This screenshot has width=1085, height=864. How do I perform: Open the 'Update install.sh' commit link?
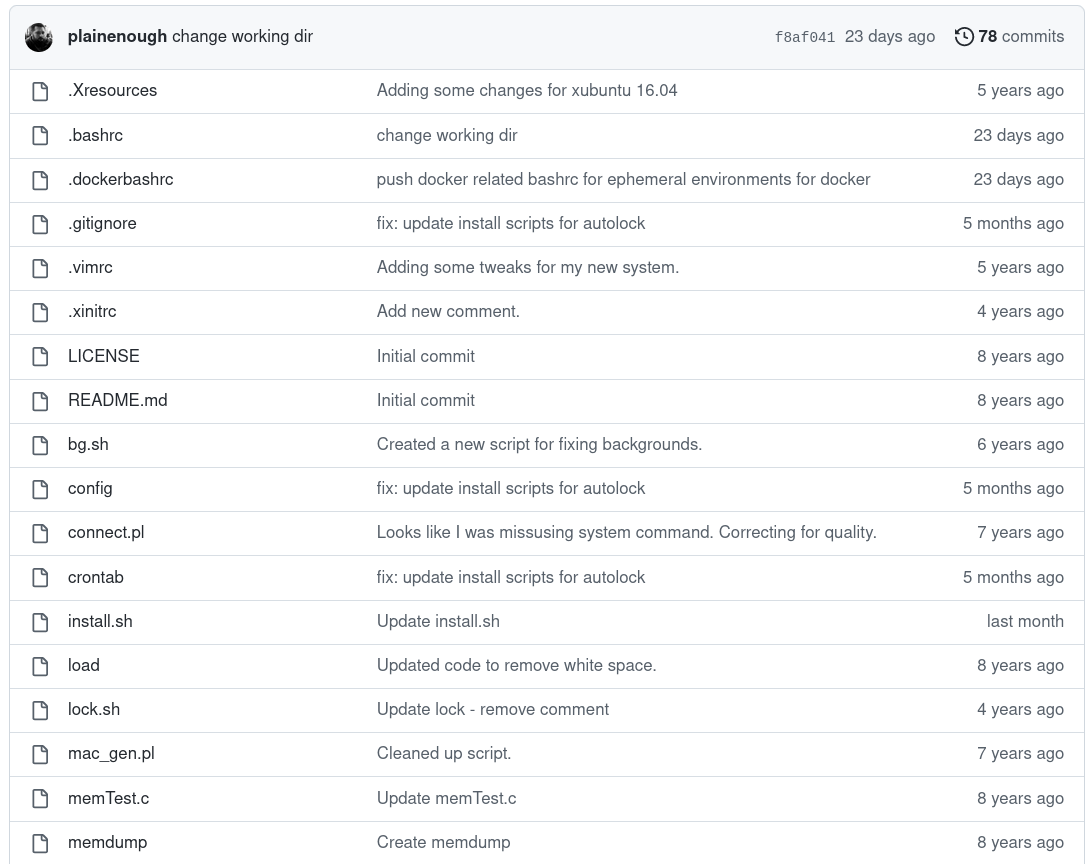[438, 621]
